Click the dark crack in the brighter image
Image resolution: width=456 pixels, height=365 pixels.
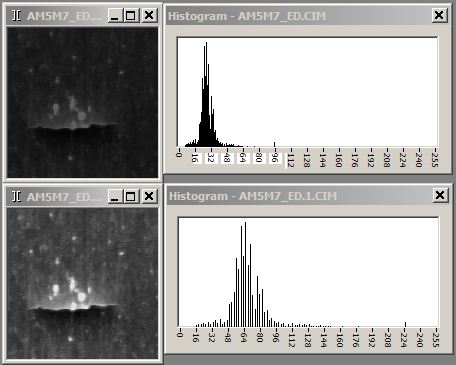click(x=72, y=310)
